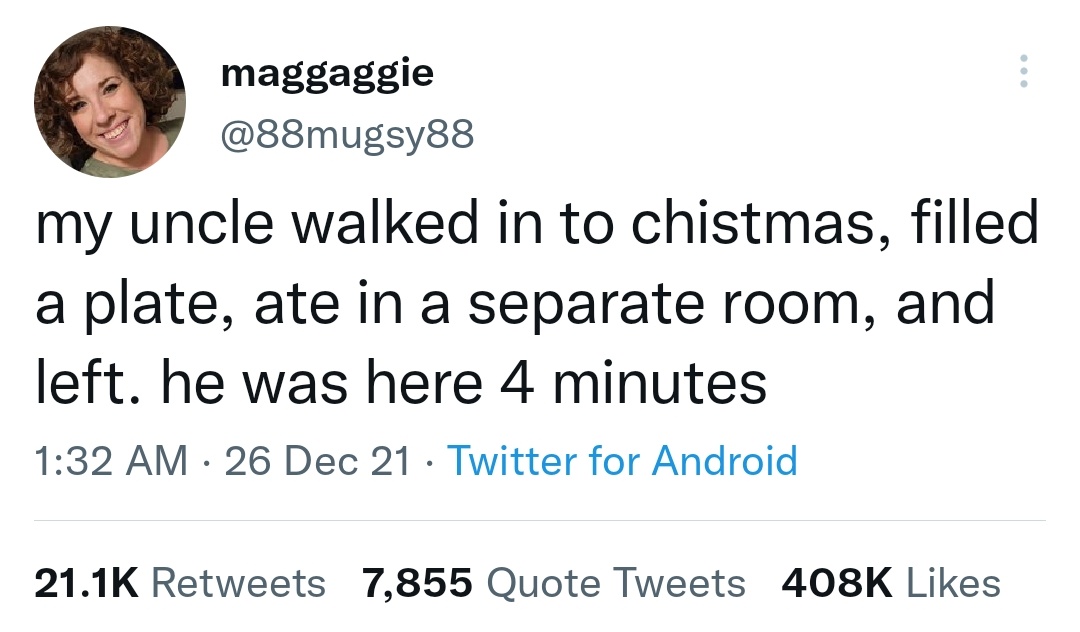The height and width of the screenshot is (632, 1080).
Task: Open the tweet's three-dot more options menu
Action: click(1021, 72)
